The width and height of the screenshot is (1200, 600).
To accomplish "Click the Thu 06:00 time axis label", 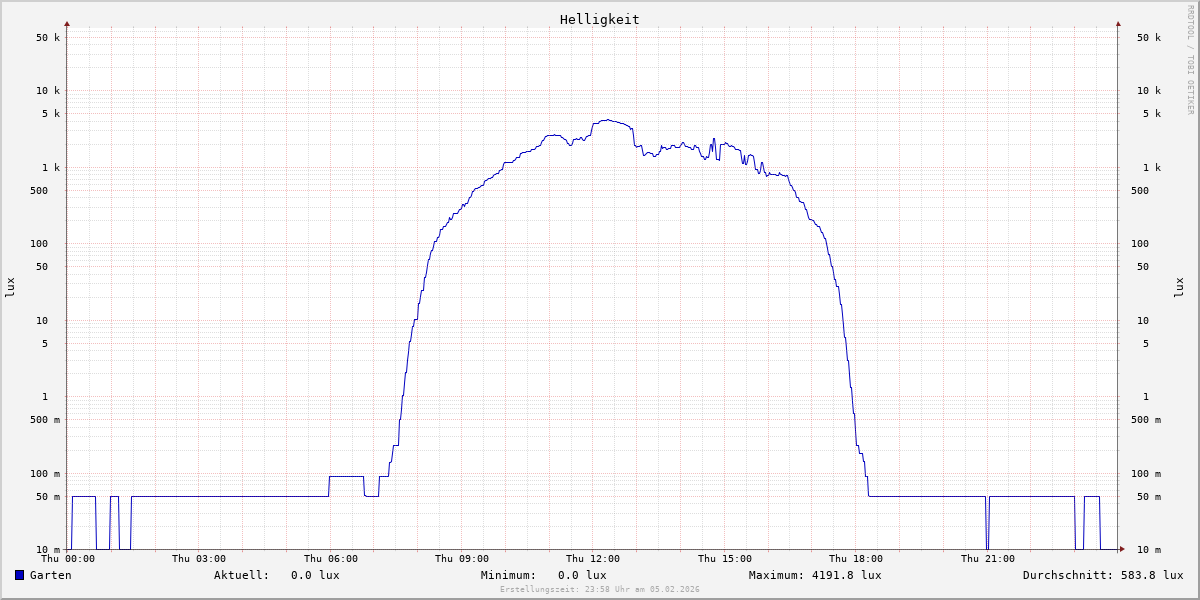I will point(331,559).
